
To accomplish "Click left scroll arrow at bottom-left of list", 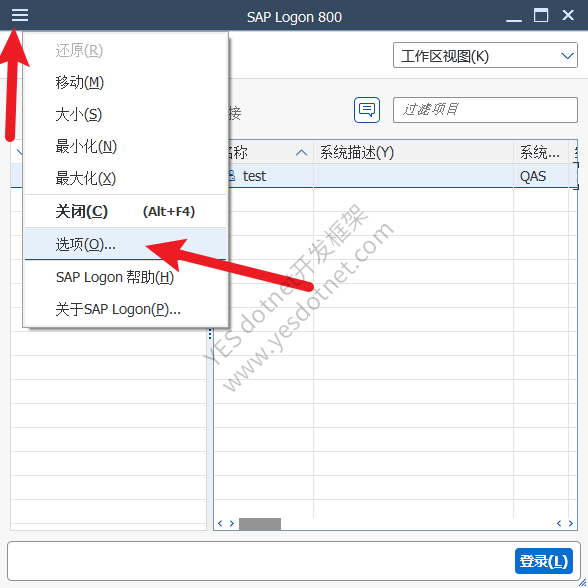I will (x=220, y=524).
